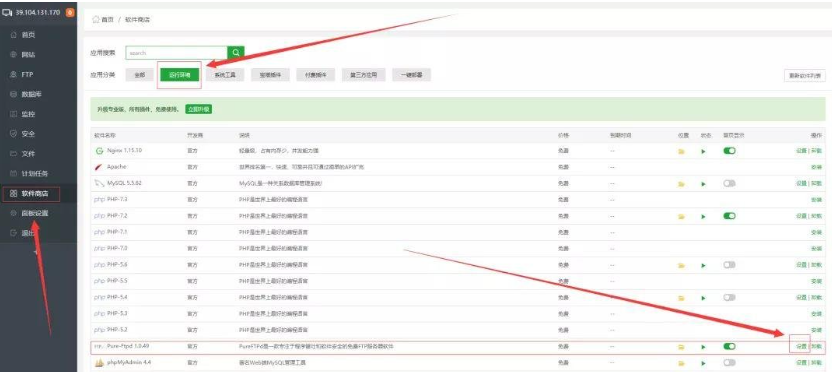Toggle PHP-7.2 homepage display switch

pyautogui.click(x=730, y=216)
